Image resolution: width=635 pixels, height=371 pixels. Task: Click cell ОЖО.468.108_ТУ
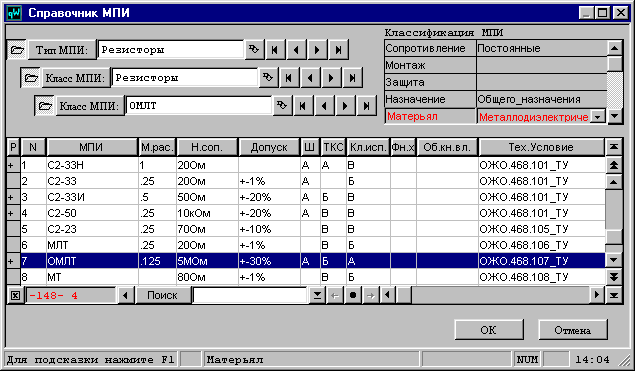point(541,277)
